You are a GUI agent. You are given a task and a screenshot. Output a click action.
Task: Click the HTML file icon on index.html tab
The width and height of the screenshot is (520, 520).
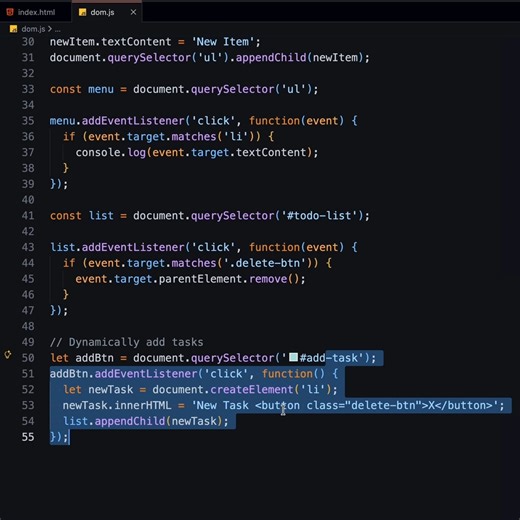(x=10, y=12)
